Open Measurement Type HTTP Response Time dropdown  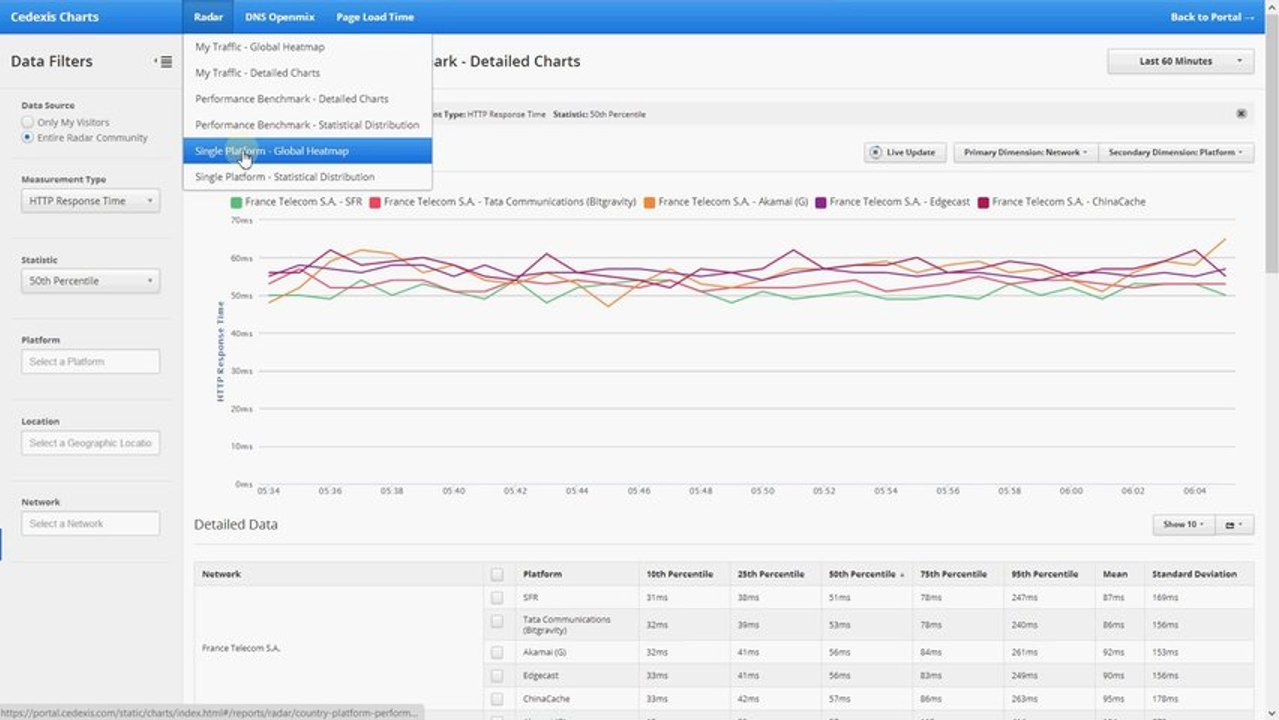[90, 201]
